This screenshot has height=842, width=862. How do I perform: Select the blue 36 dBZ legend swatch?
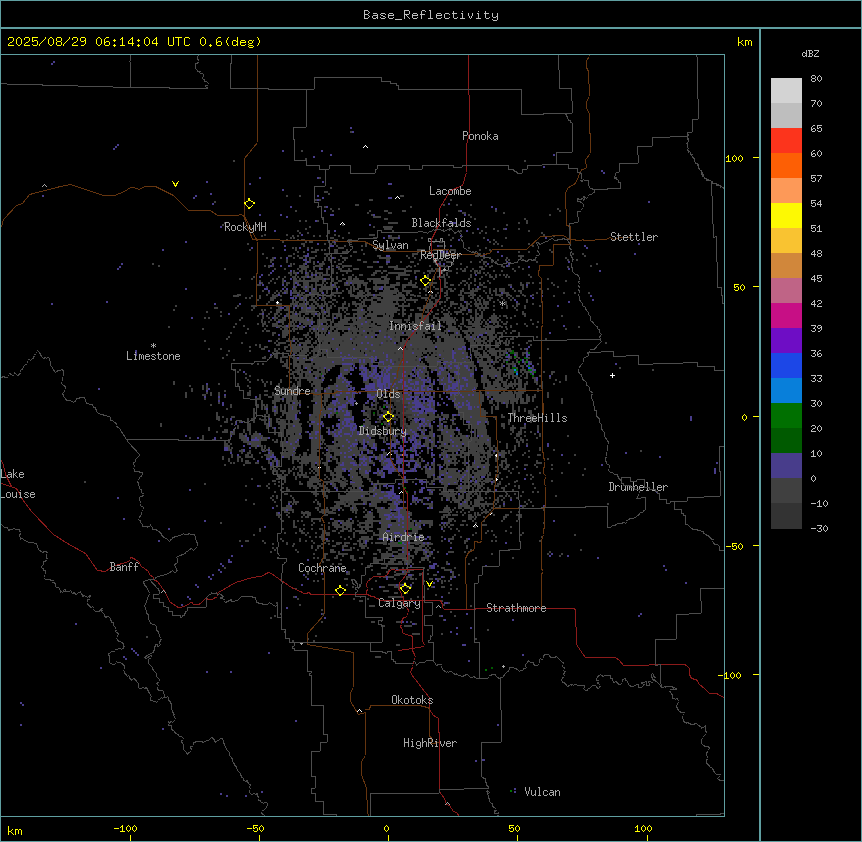pyautogui.click(x=786, y=365)
